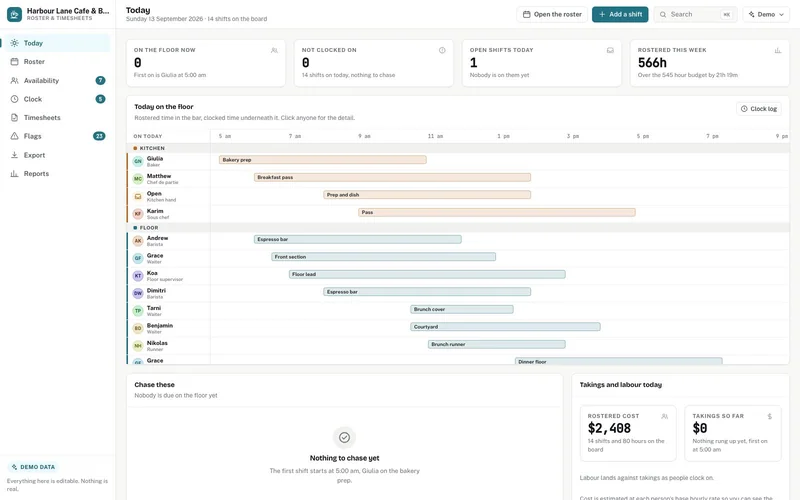Focus the Search field

(x=696, y=14)
